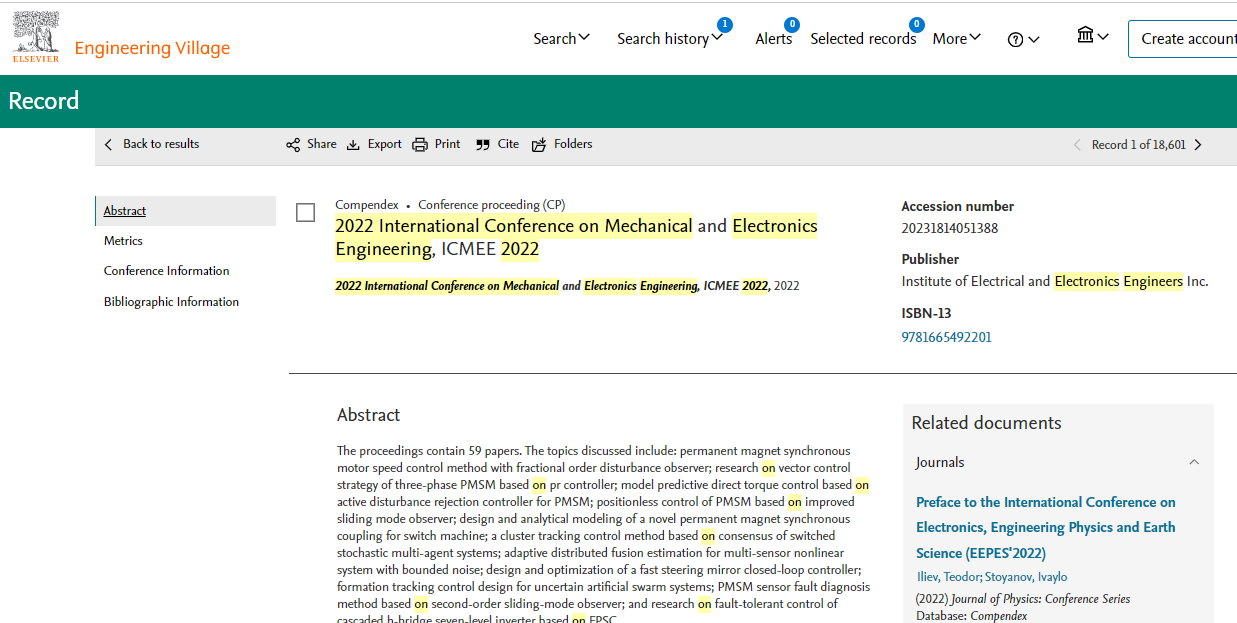Viewport: 1237px width, 623px height.
Task: Click the Print printer icon
Action: coord(420,144)
